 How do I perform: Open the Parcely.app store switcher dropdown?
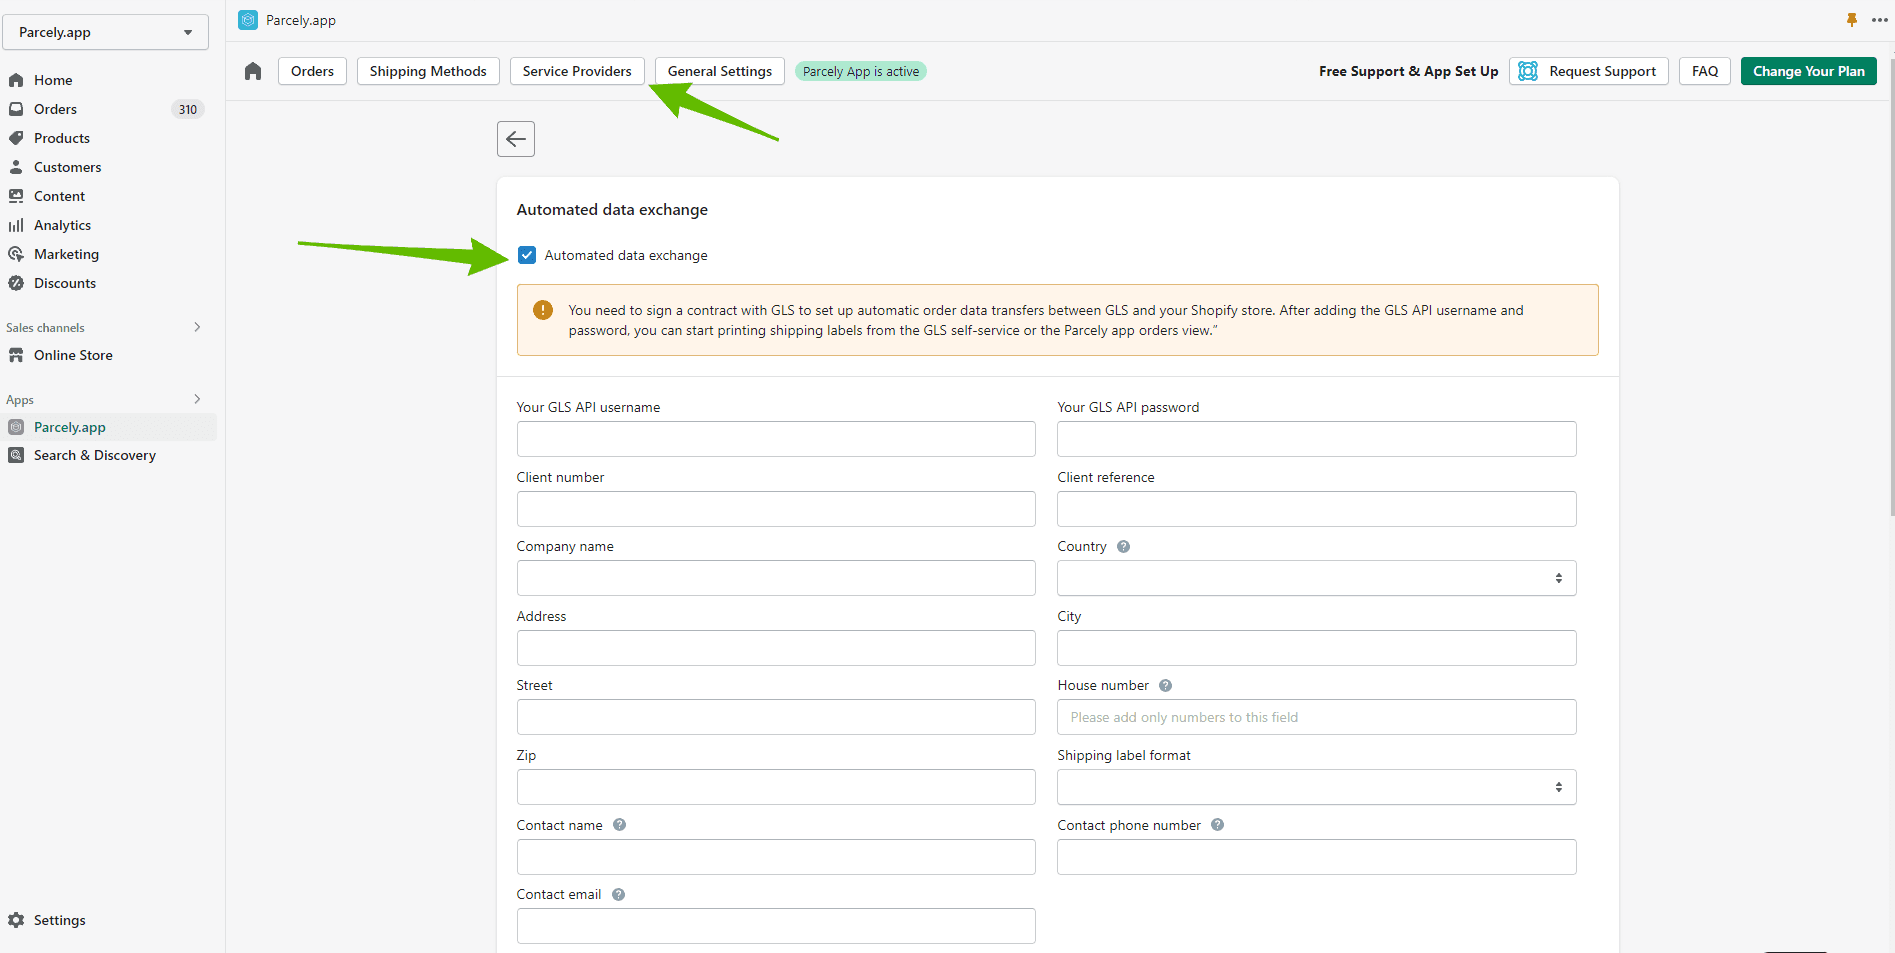coord(106,32)
